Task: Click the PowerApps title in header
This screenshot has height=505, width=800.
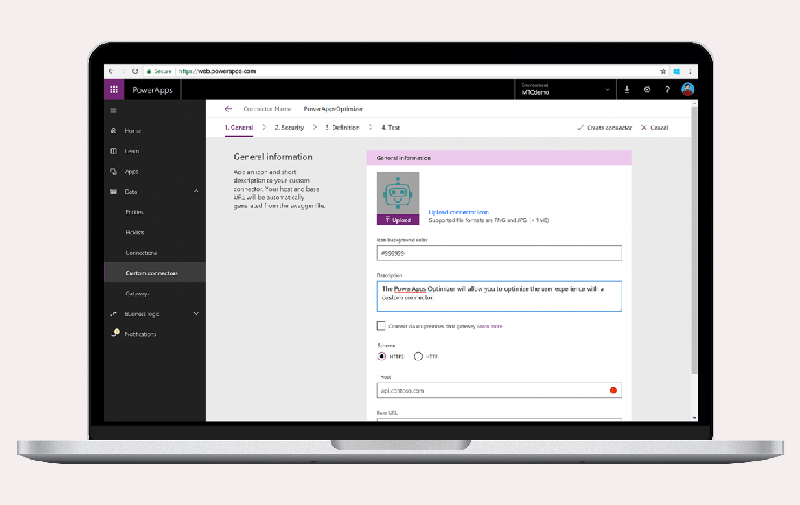Action: (x=153, y=90)
